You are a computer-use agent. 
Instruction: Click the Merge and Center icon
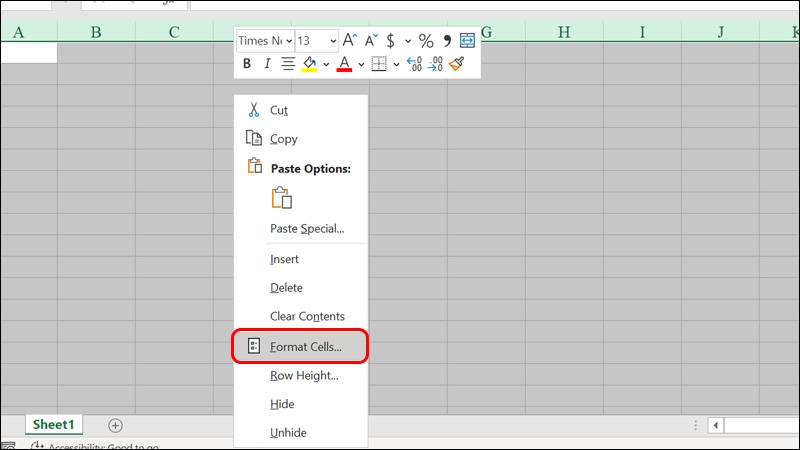pos(467,40)
